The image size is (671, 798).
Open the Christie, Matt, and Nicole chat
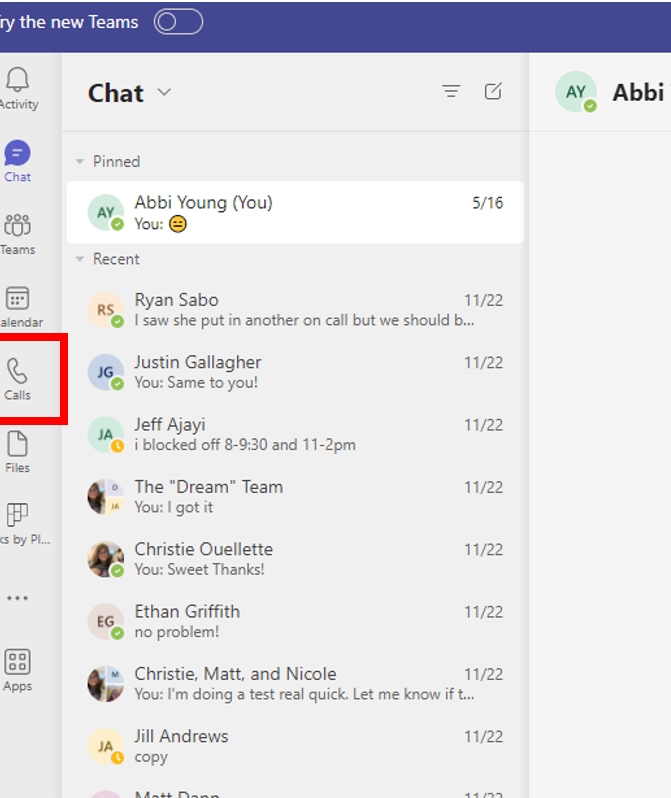point(295,684)
